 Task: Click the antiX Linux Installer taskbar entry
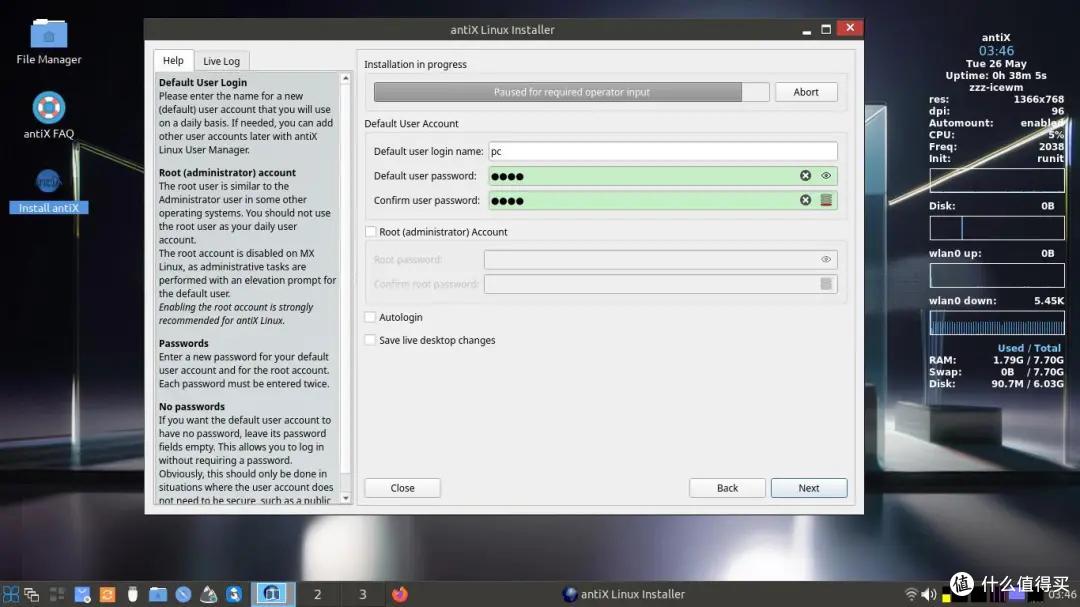pos(623,594)
